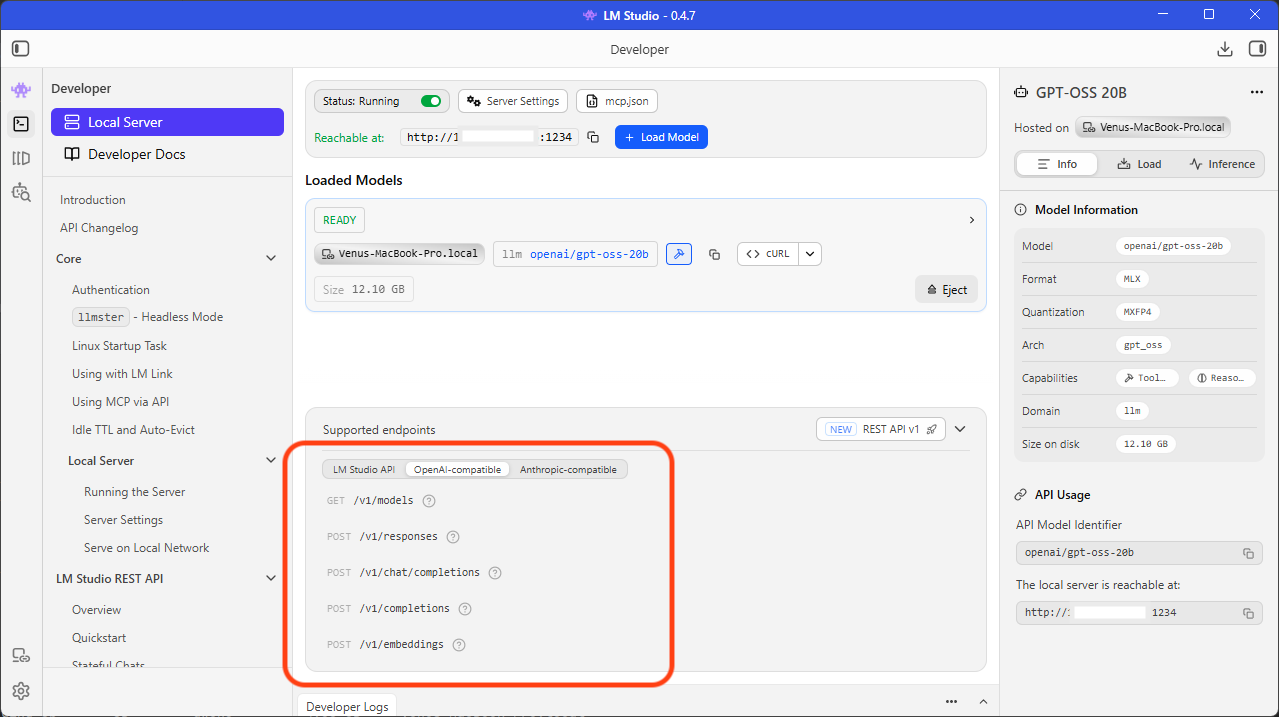Eject the loaded gpt-oss-20b model

(x=946, y=289)
